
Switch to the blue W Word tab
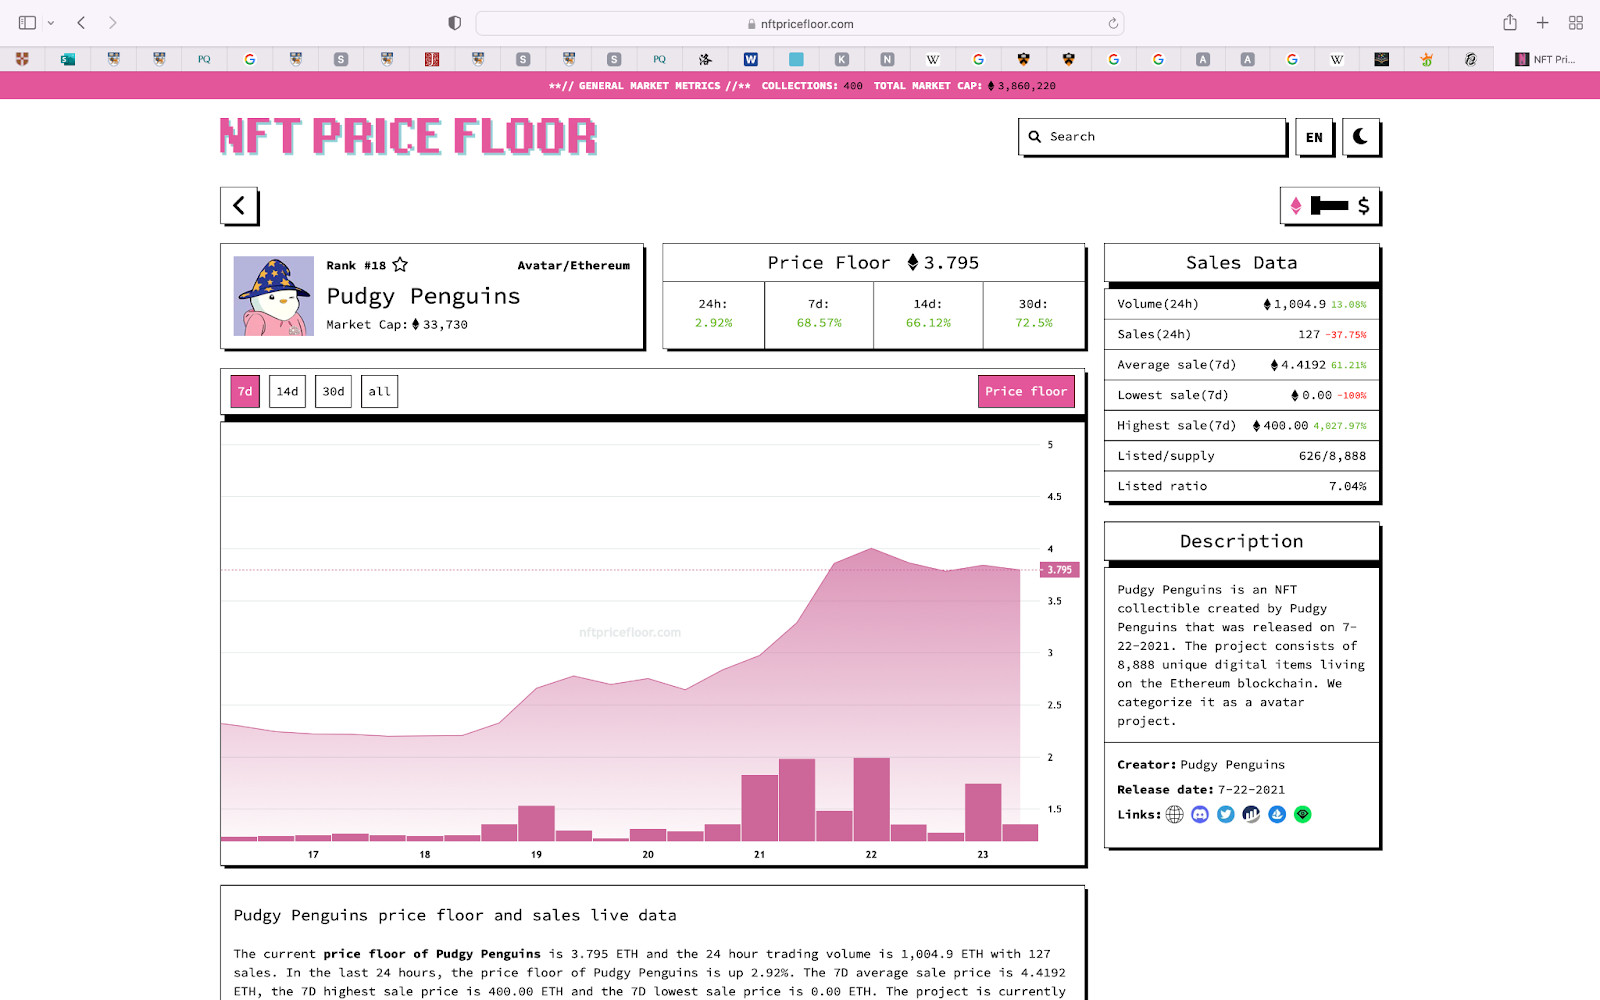tap(751, 59)
